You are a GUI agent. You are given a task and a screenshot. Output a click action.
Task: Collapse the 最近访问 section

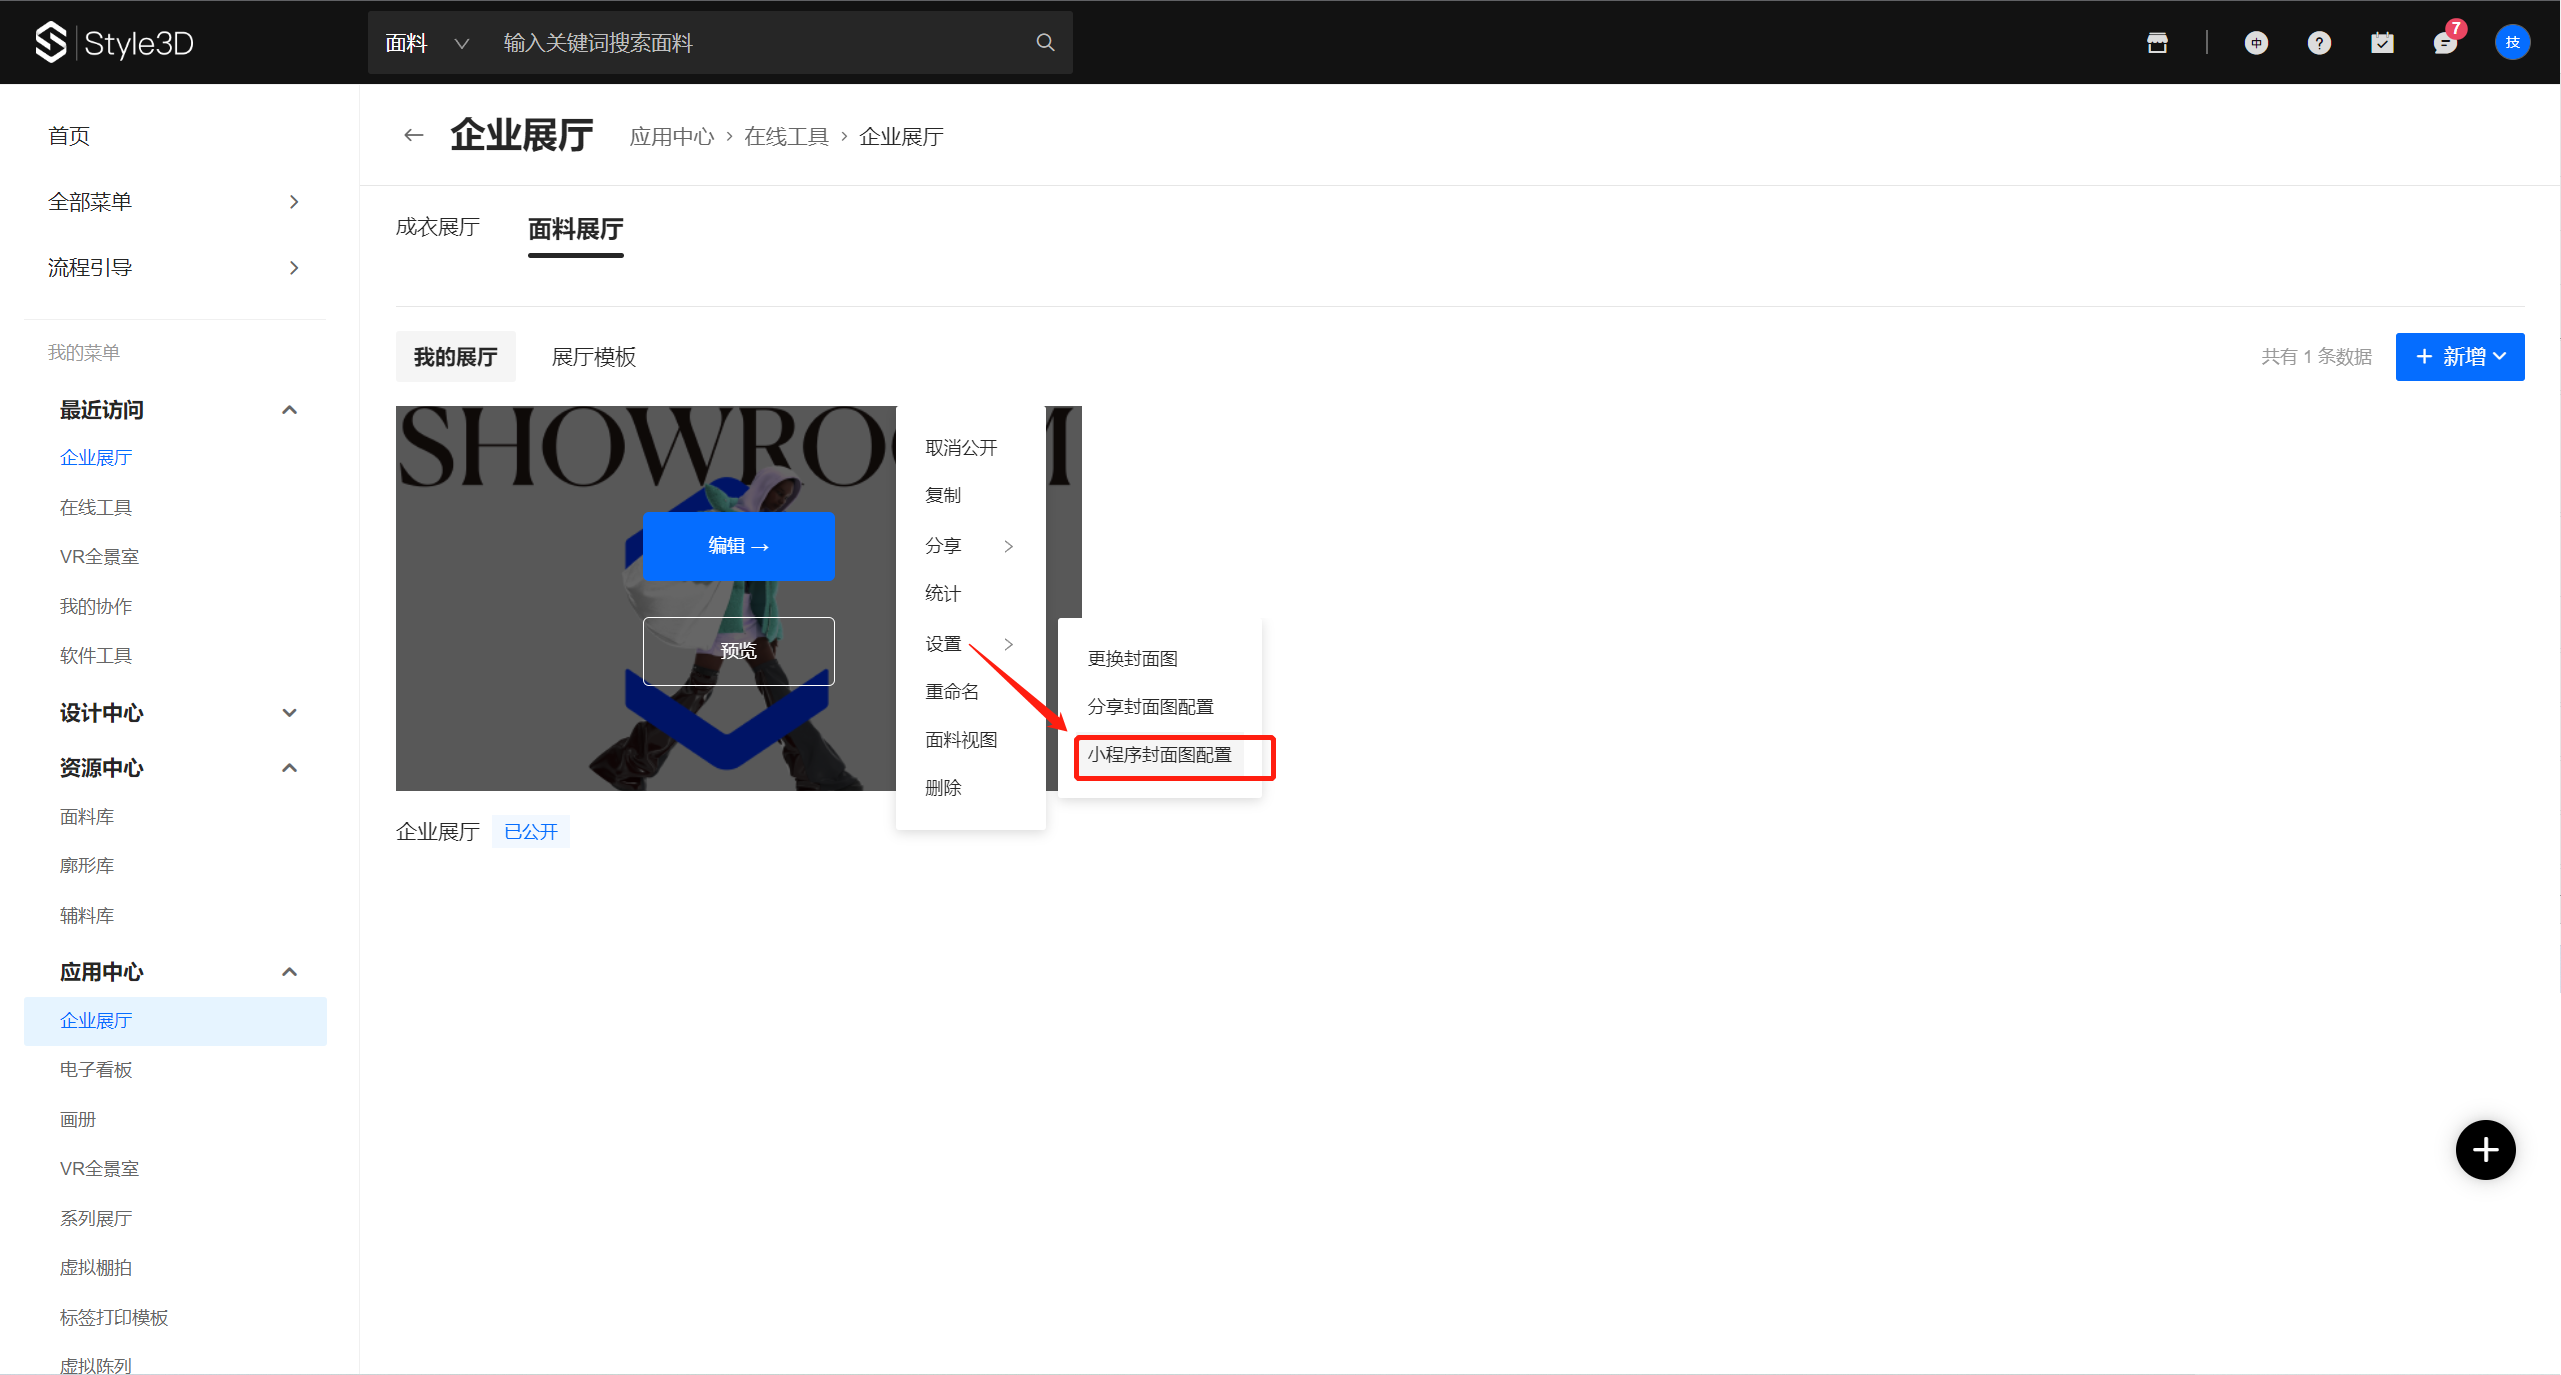(289, 410)
